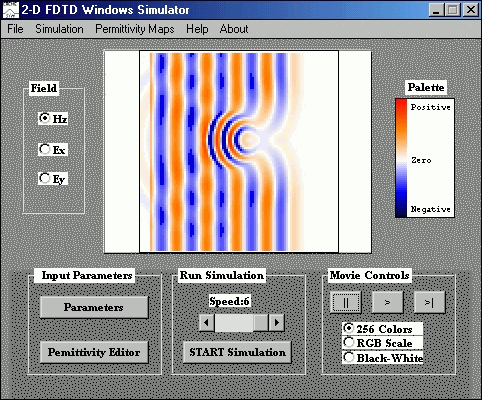Image resolution: width=482 pixels, height=400 pixels.
Task: Click the right arrow of Speed scrollbar
Action: [276, 323]
